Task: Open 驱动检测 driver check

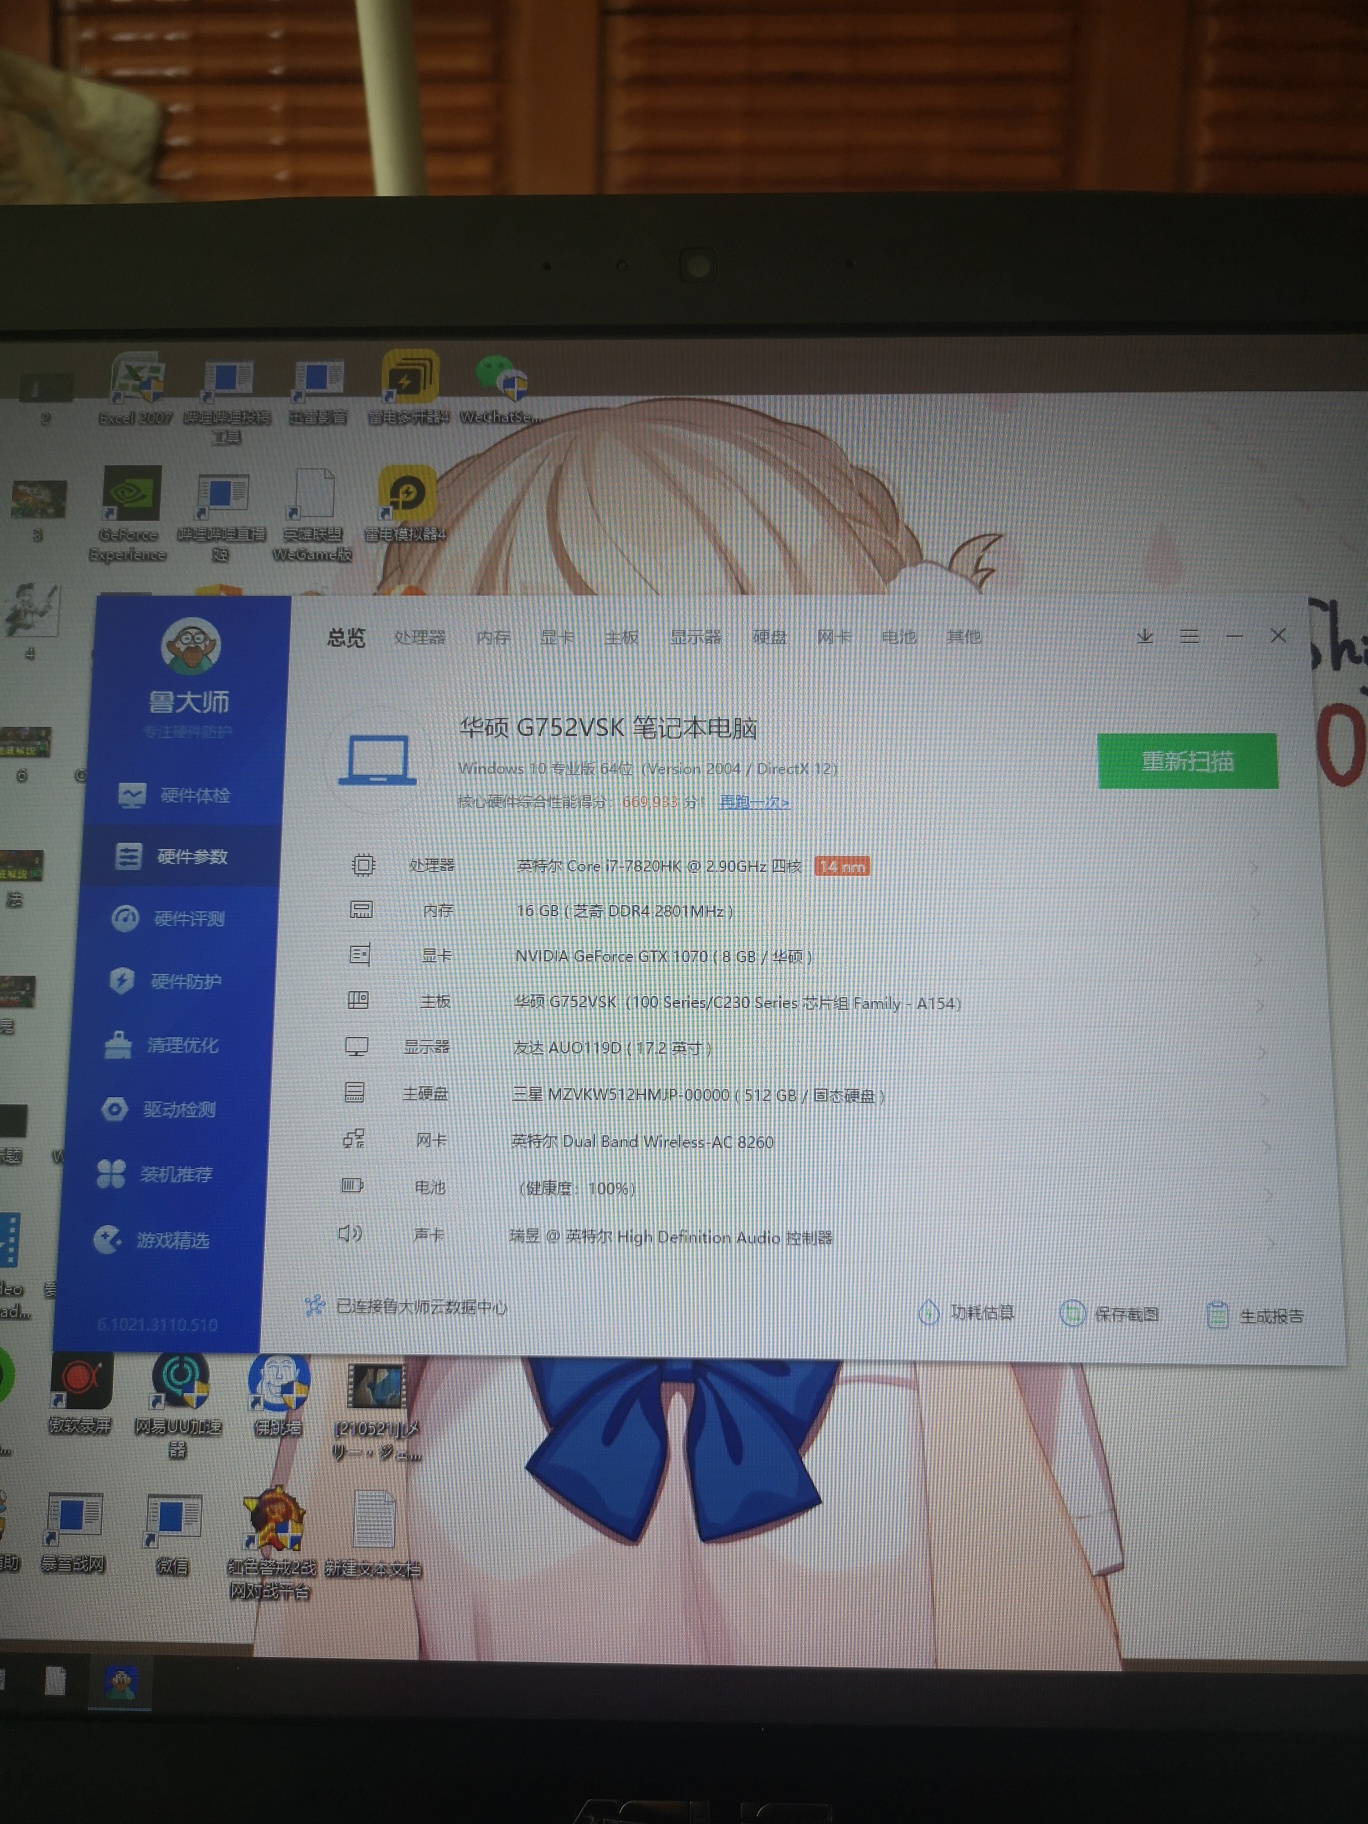Action: point(159,1109)
